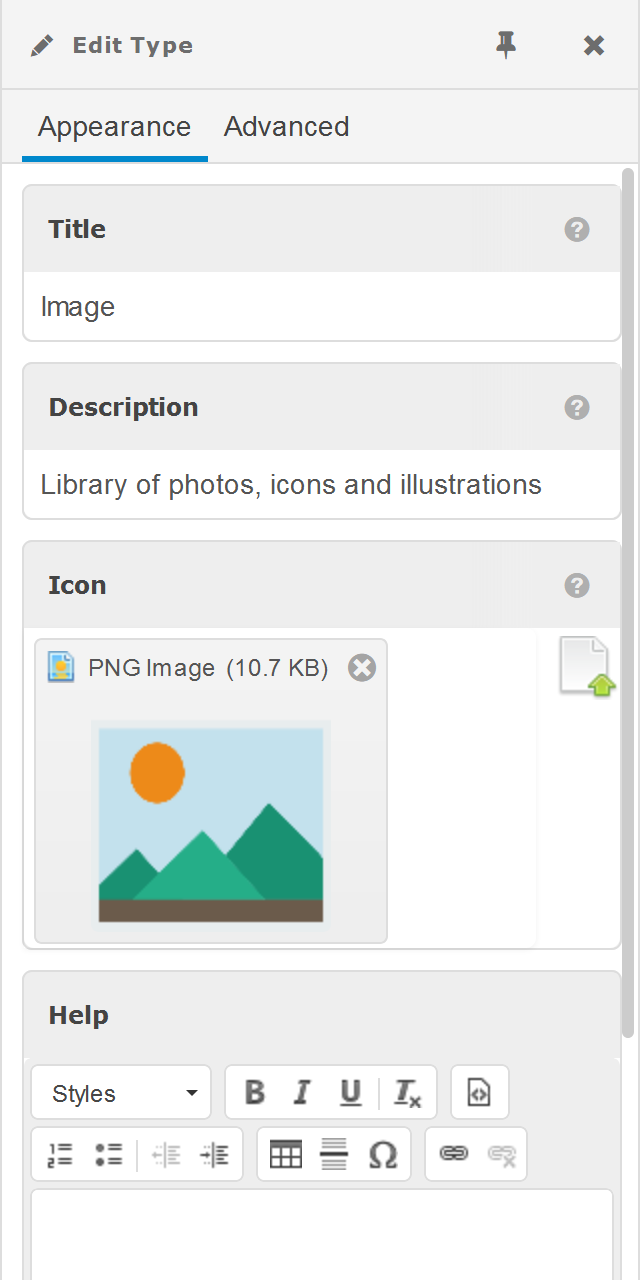Viewport: 640px width, 1280px height.
Task: Show help for the Title field
Action: [576, 230]
